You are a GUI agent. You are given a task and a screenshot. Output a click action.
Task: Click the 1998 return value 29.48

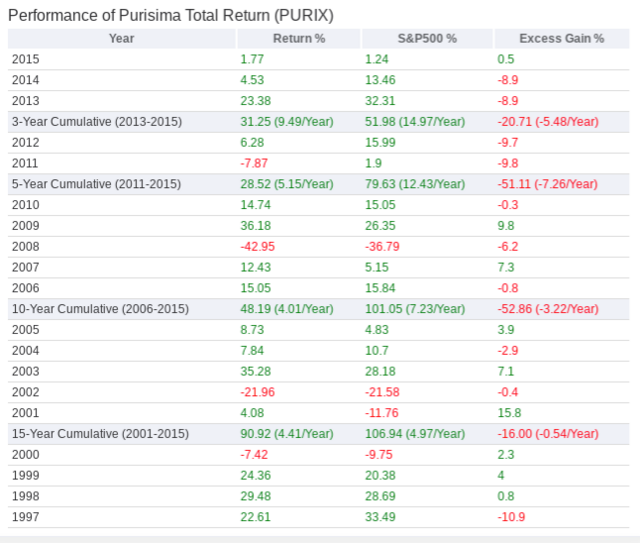click(255, 496)
